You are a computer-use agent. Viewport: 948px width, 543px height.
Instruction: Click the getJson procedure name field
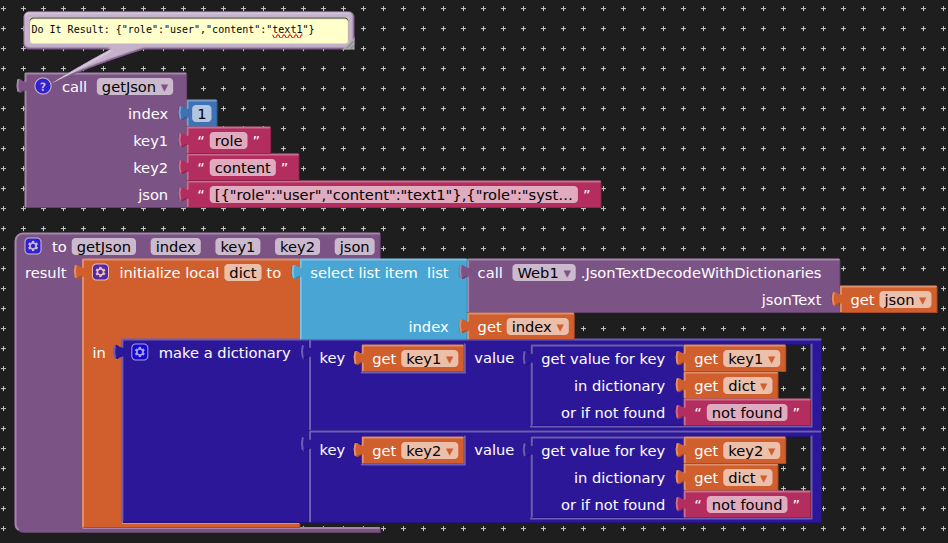pos(104,247)
